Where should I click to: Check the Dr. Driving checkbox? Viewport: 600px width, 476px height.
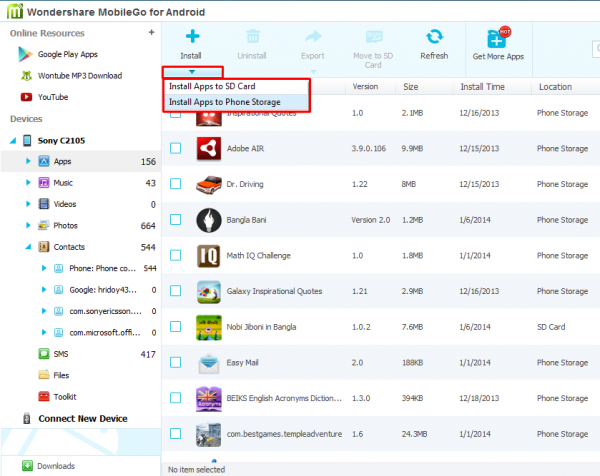176,184
